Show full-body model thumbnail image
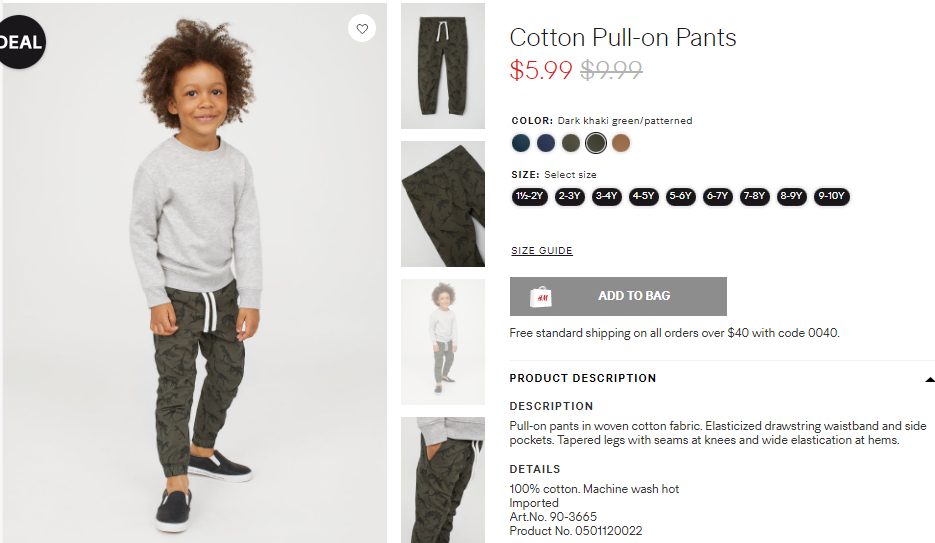The height and width of the screenshot is (543, 935). [x=442, y=342]
